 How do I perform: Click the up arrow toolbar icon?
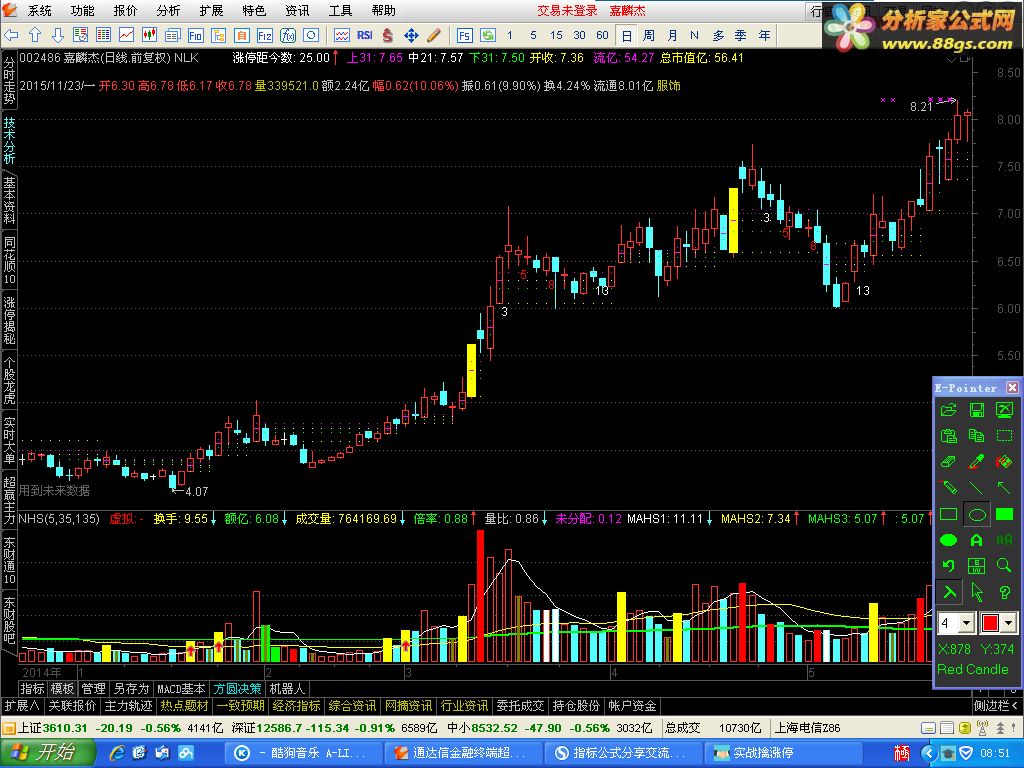(35, 35)
